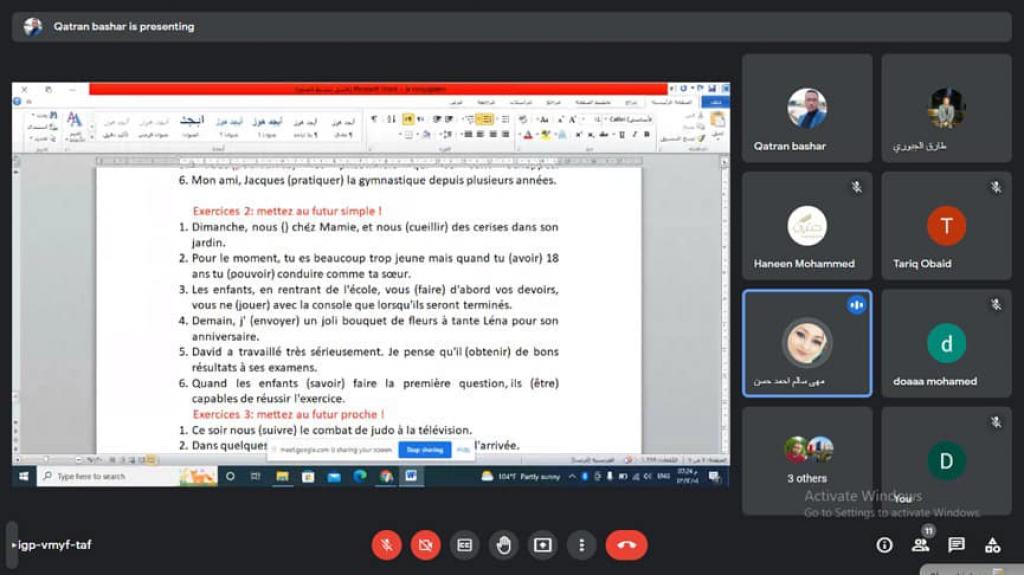Open the activities panel icon

point(992,545)
